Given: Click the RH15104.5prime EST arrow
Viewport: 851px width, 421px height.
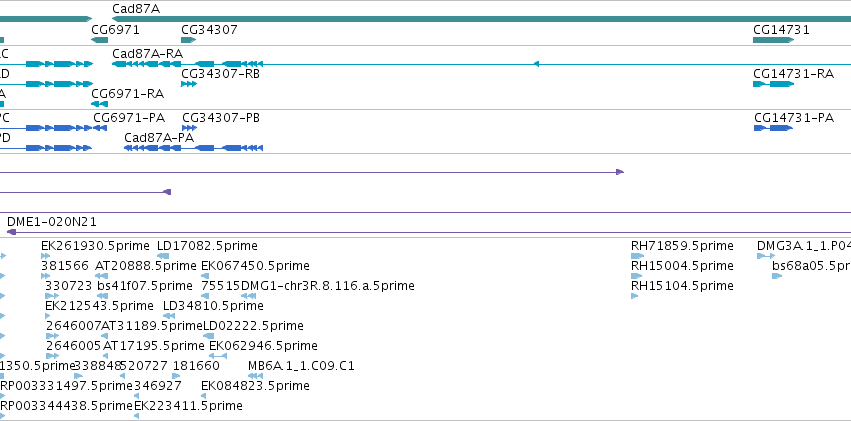Looking at the screenshot, I should pyautogui.click(x=634, y=296).
